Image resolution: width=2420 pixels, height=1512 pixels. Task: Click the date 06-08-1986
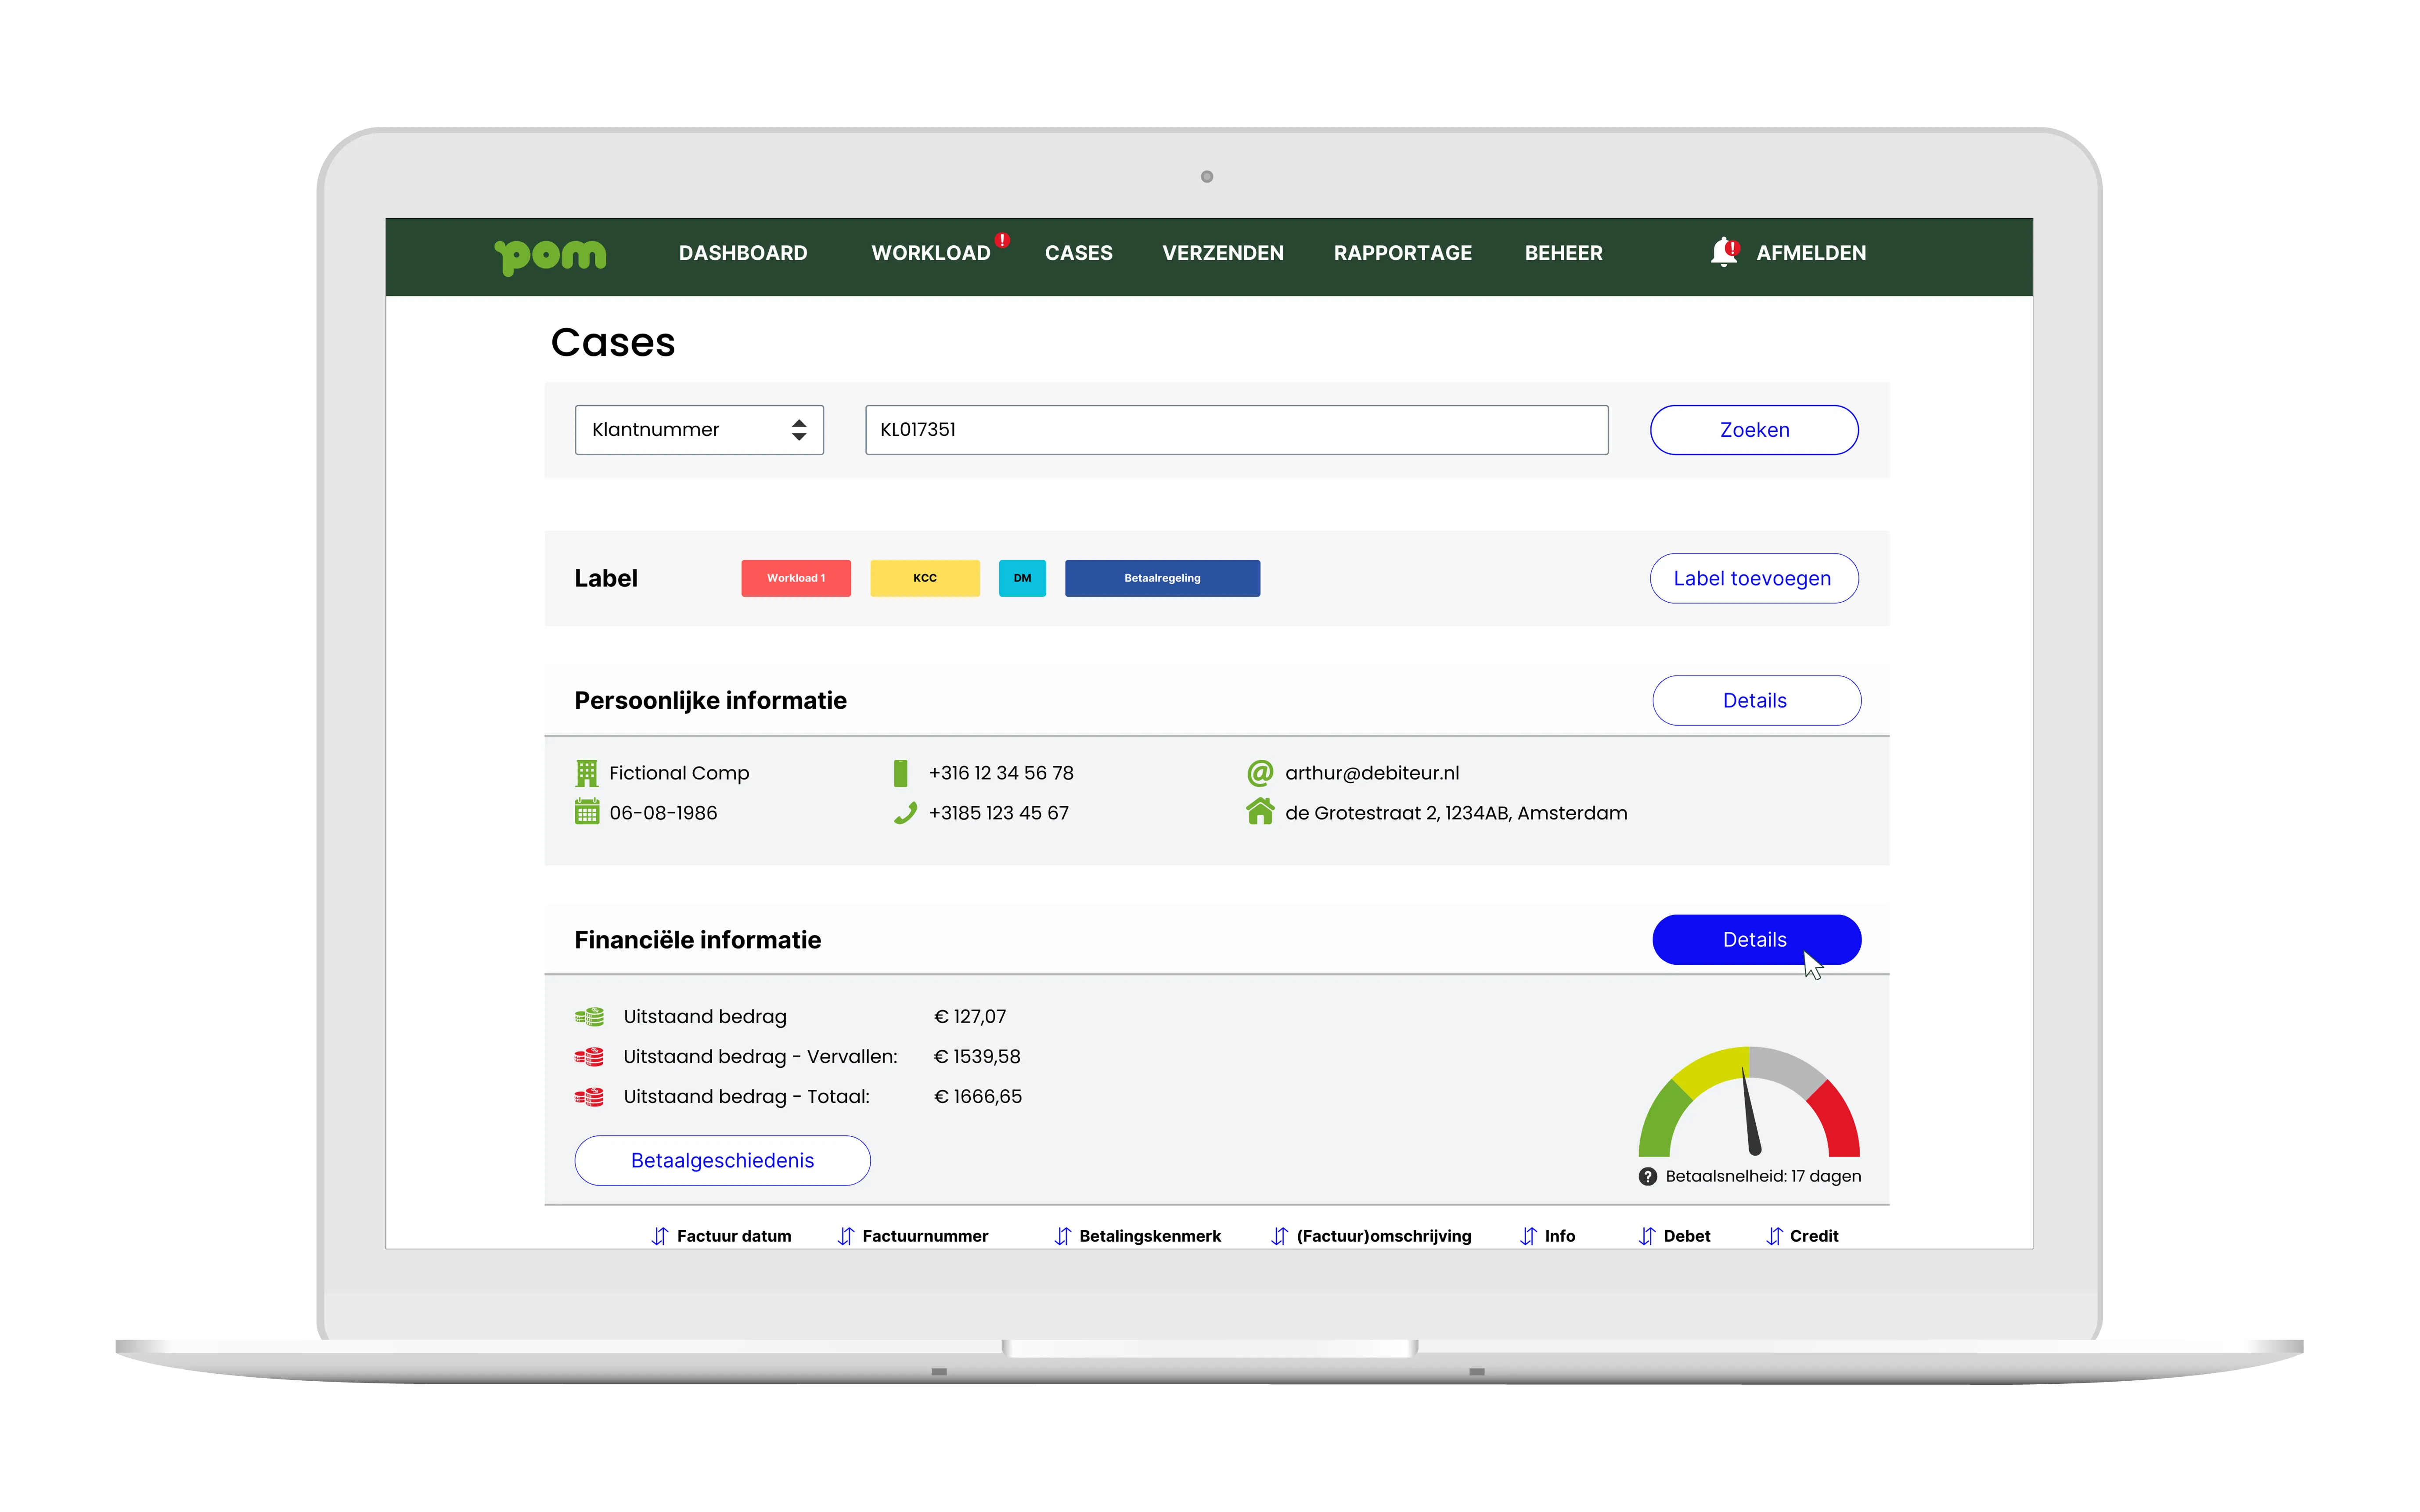(x=663, y=813)
